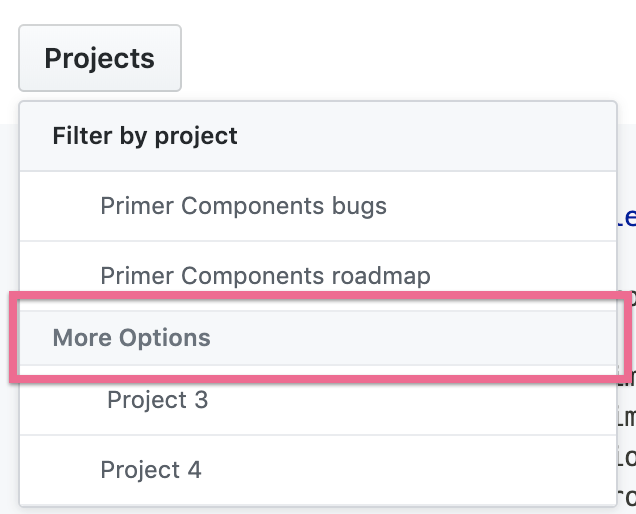Toggle the Primer Components bugs filter

click(x=243, y=206)
